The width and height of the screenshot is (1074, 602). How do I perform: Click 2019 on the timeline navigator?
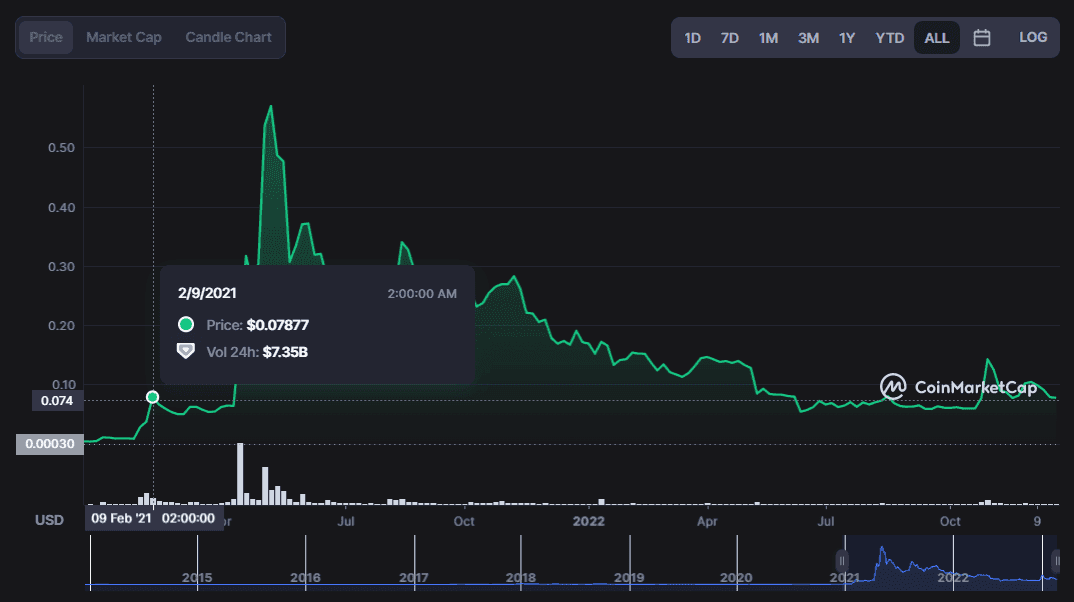pyautogui.click(x=629, y=578)
